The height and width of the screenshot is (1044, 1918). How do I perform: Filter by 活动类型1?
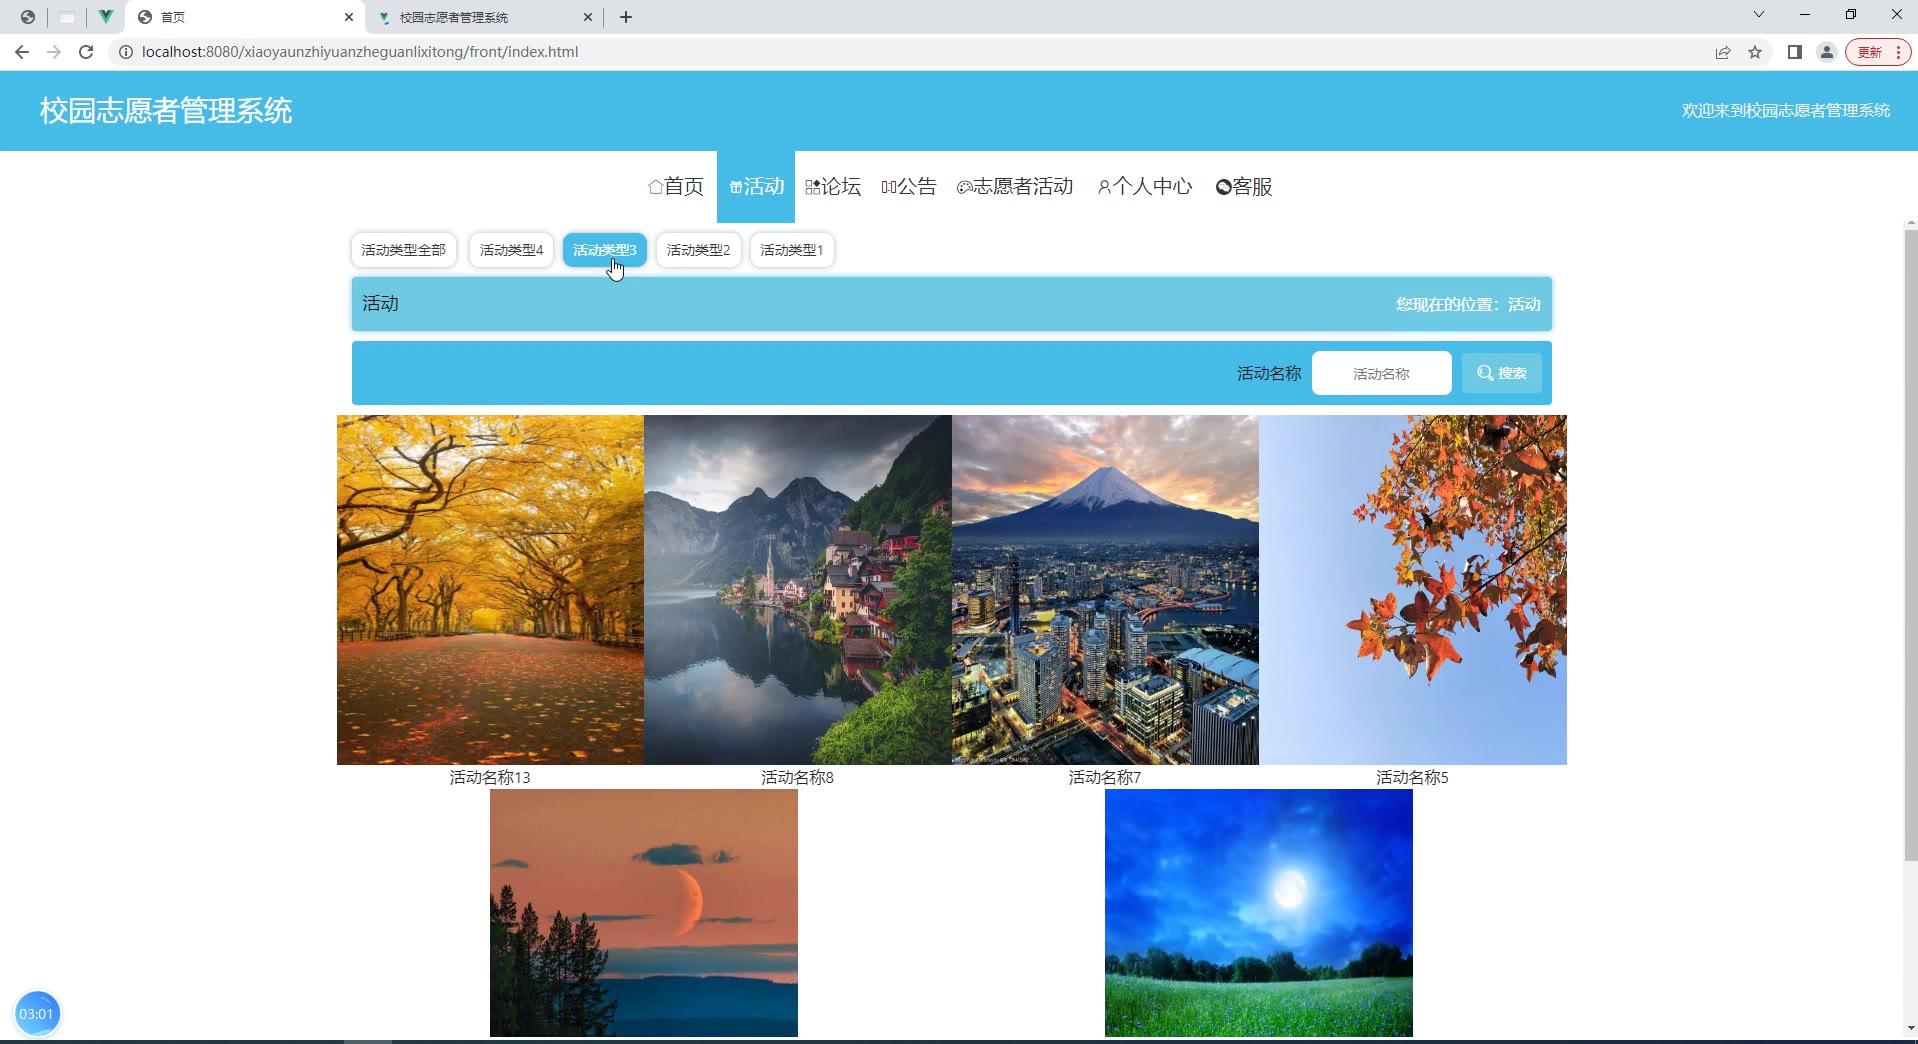[791, 250]
